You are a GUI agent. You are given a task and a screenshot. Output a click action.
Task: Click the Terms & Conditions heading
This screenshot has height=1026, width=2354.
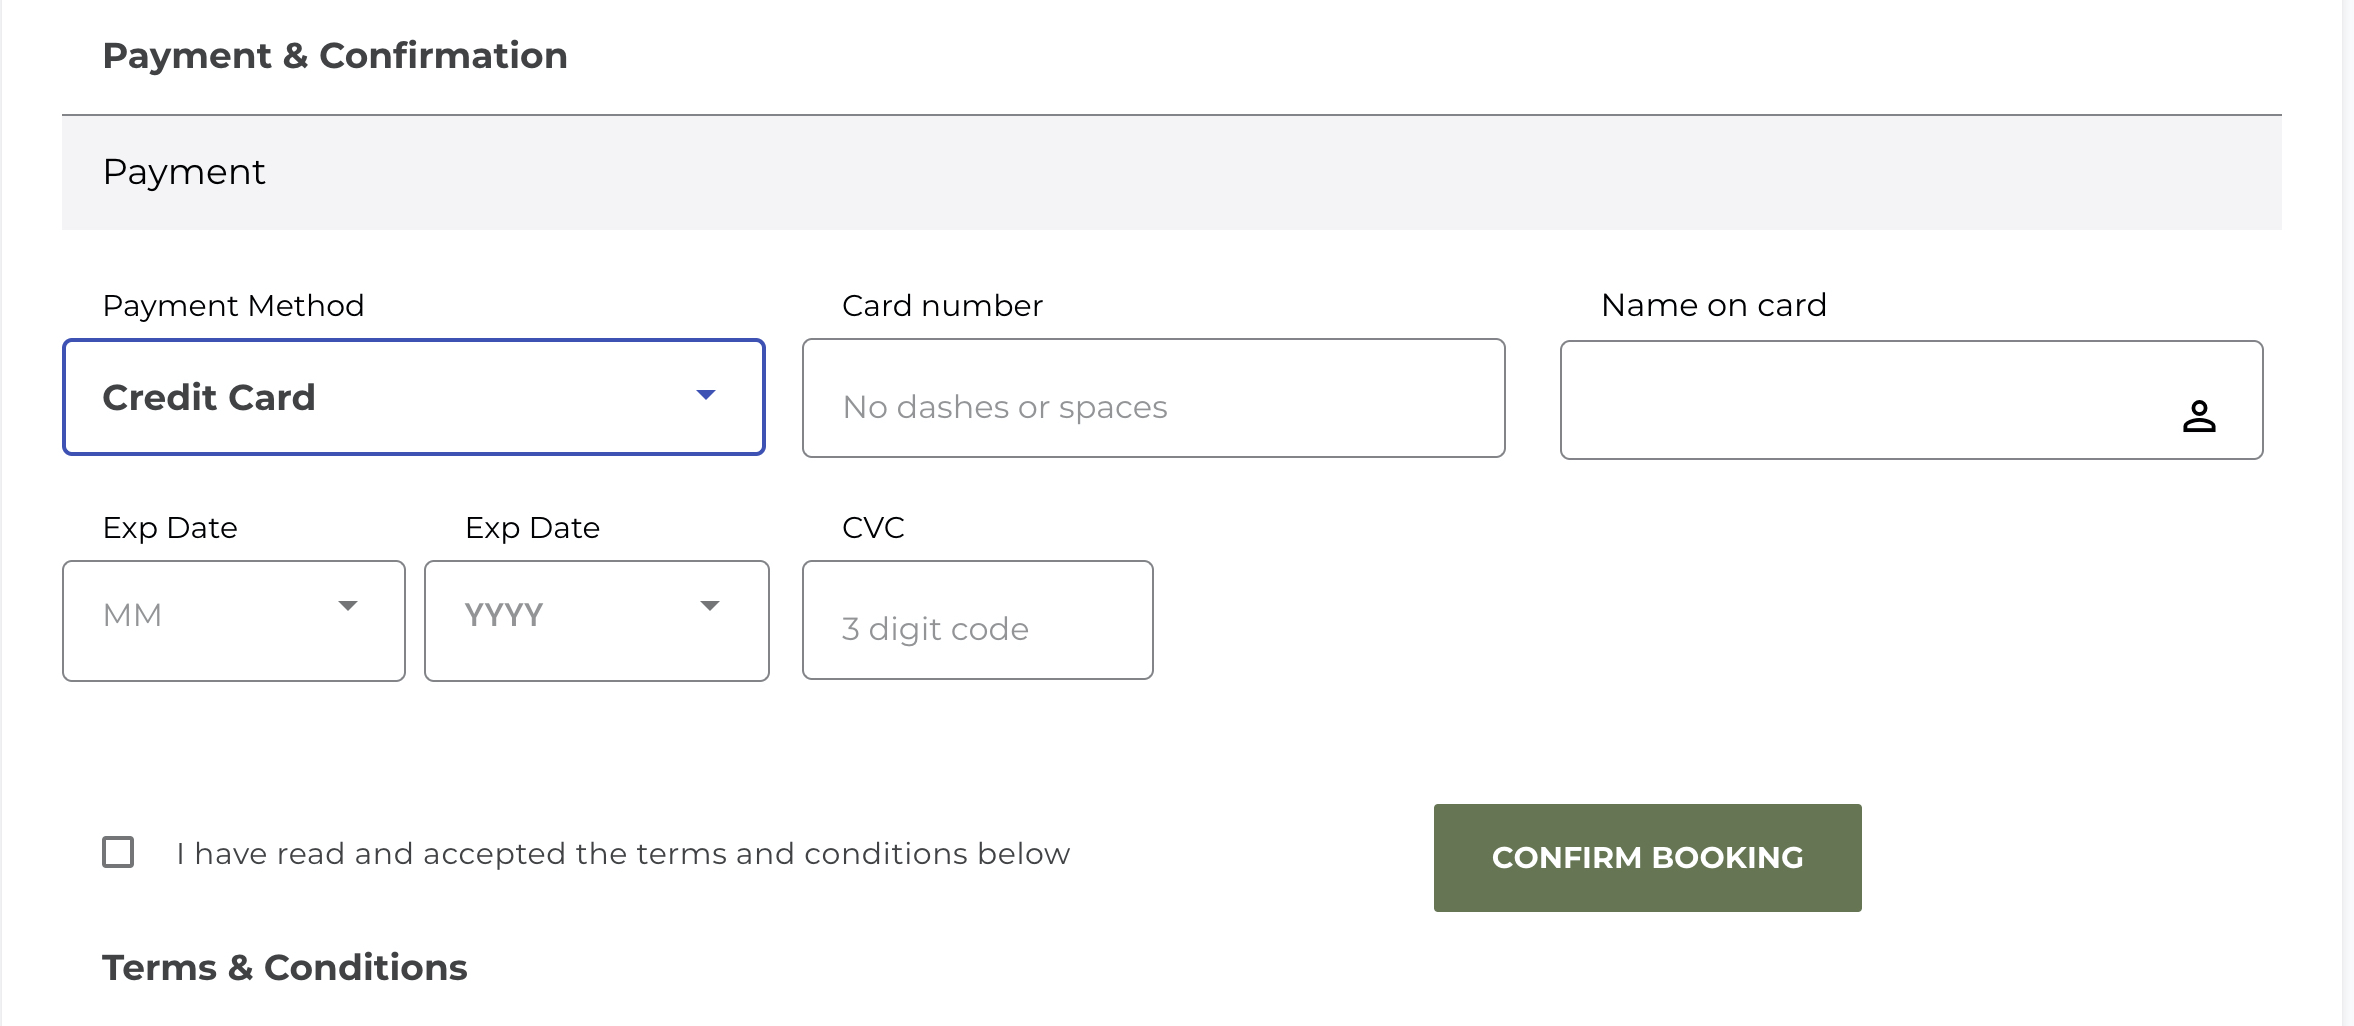(x=286, y=966)
